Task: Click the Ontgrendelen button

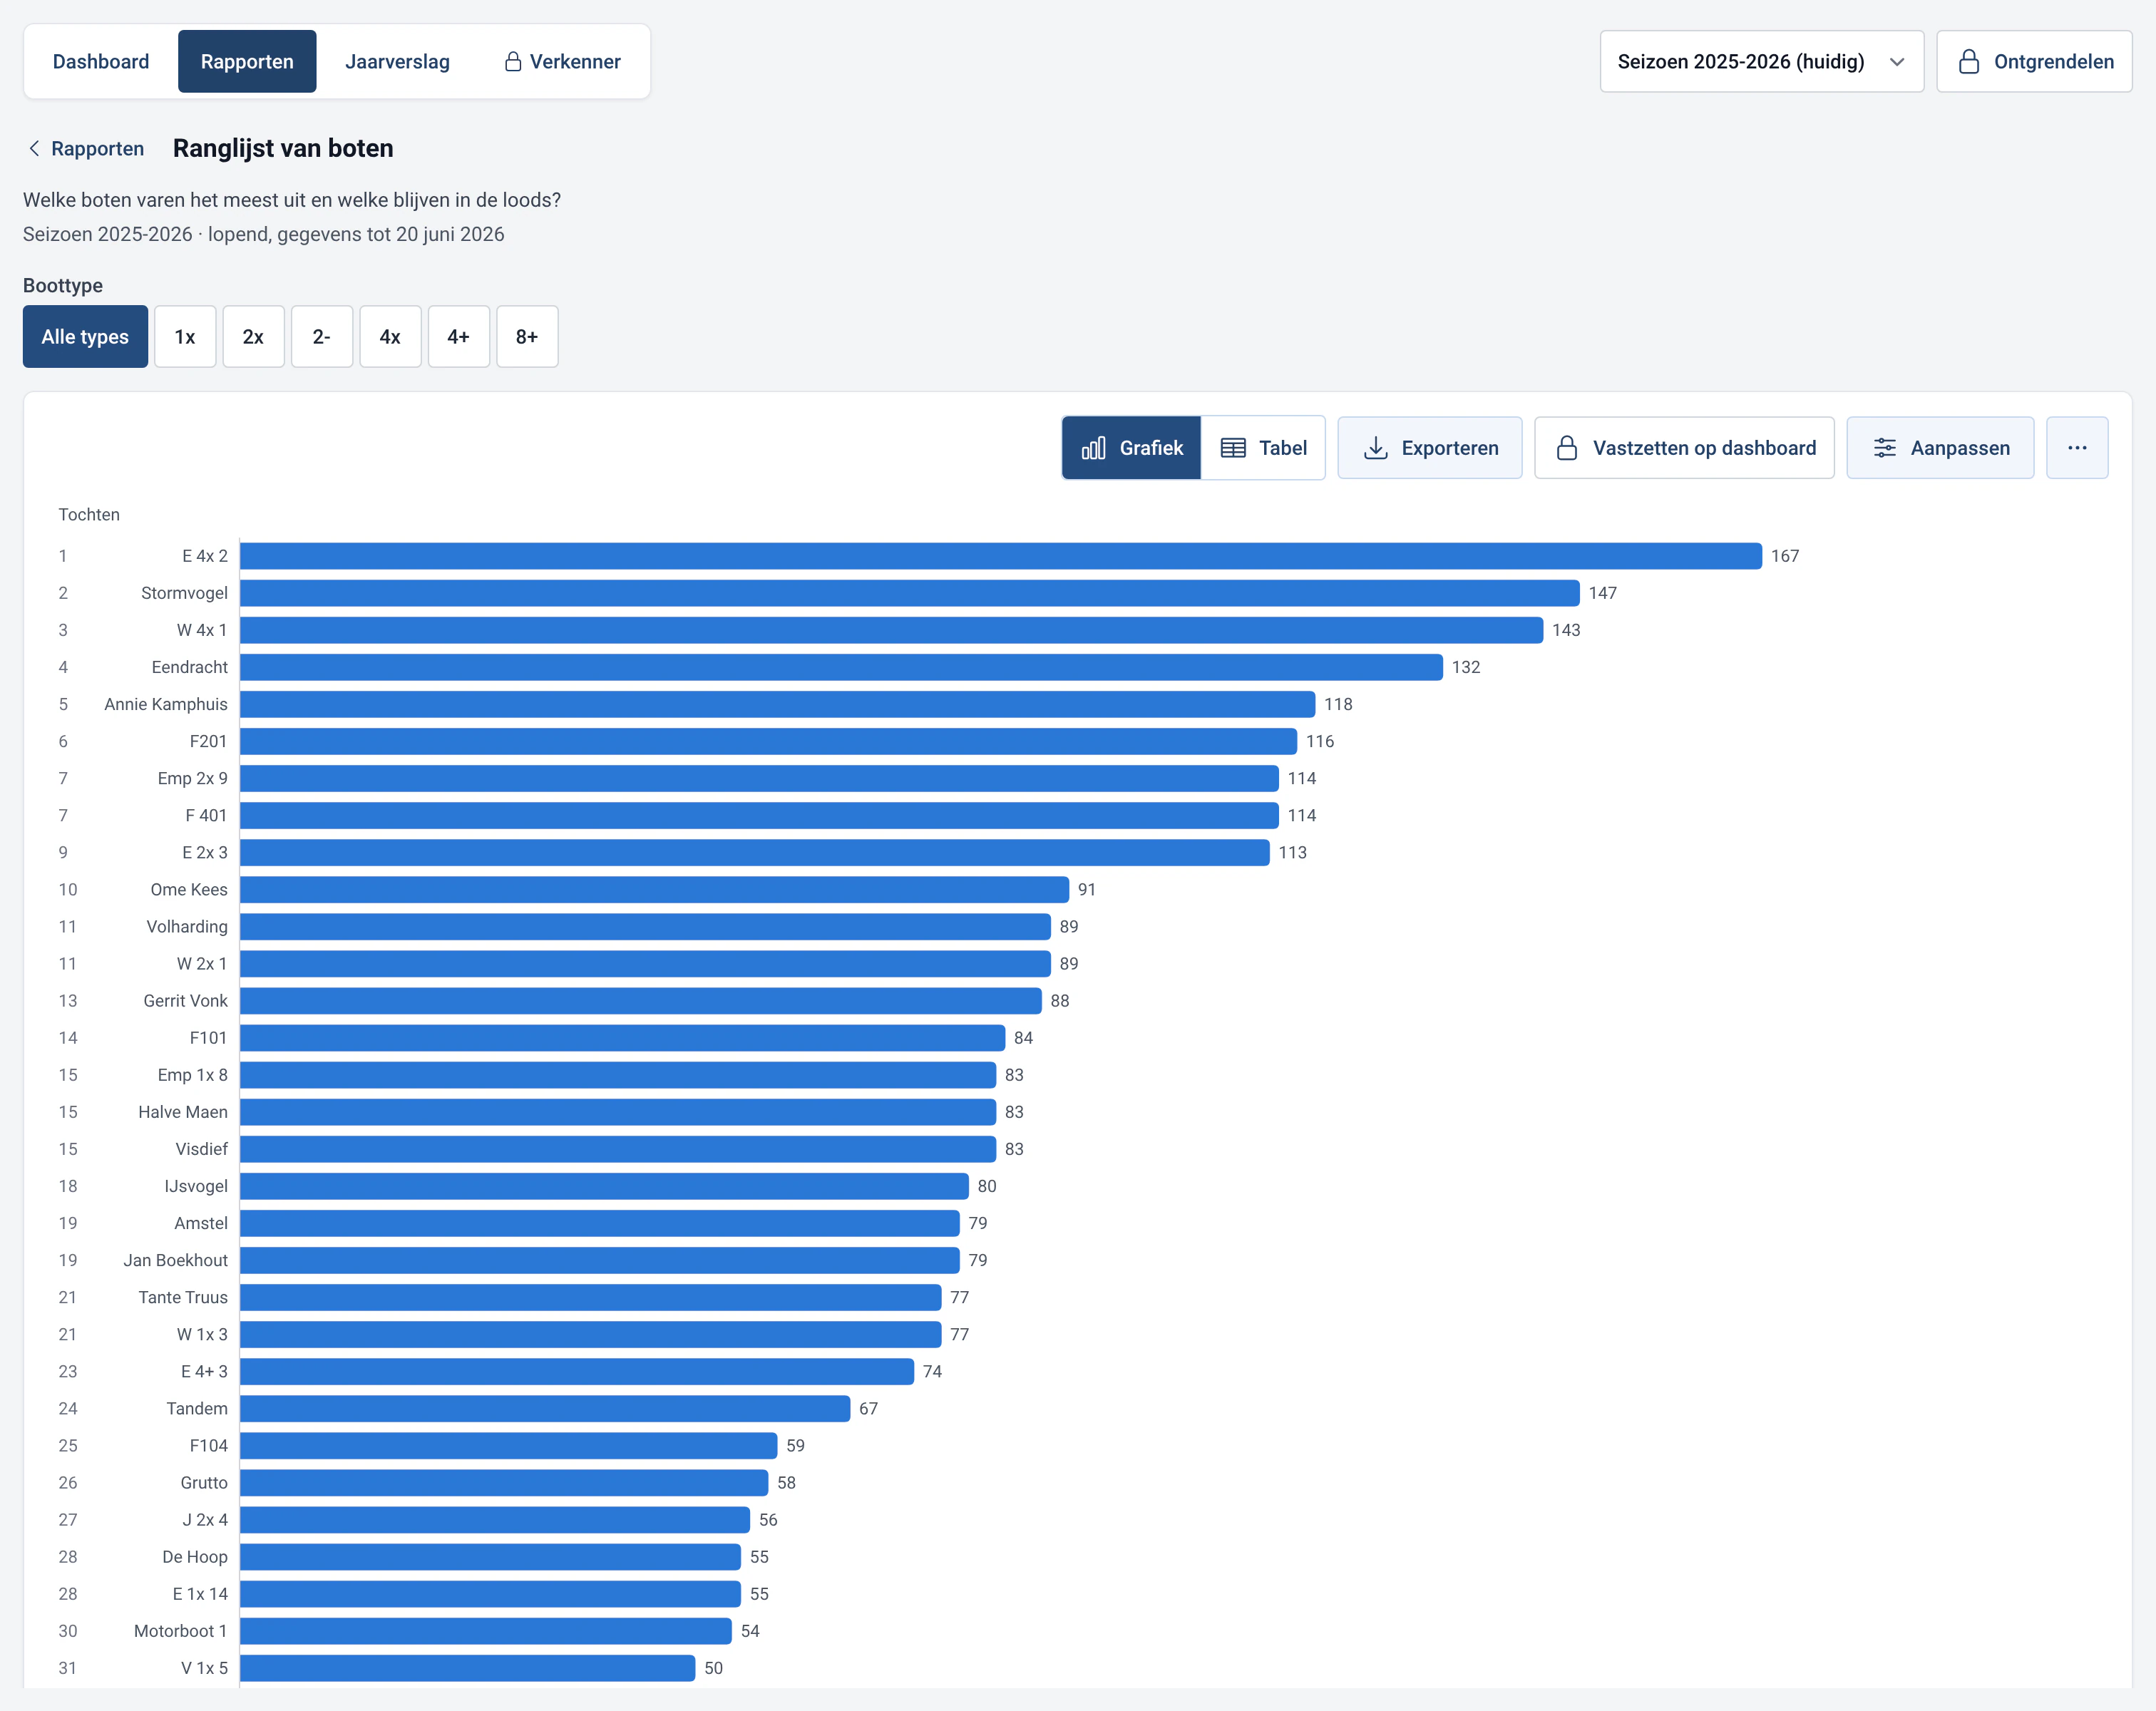Action: click(2034, 61)
